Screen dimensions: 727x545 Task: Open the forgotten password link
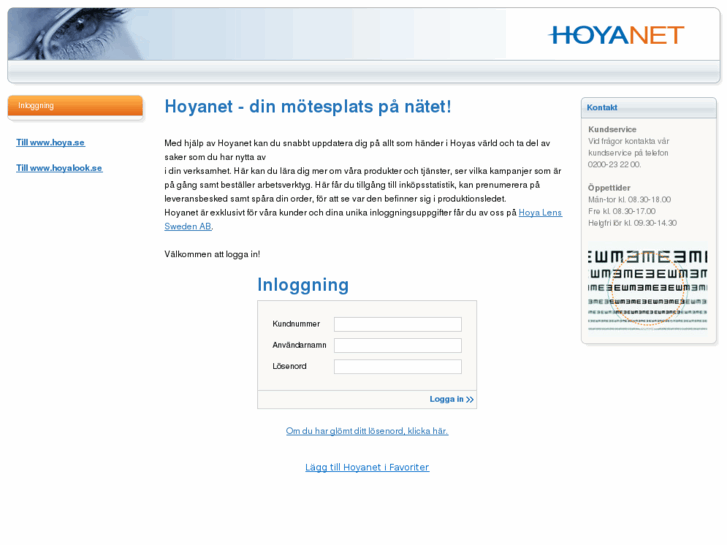click(x=367, y=431)
